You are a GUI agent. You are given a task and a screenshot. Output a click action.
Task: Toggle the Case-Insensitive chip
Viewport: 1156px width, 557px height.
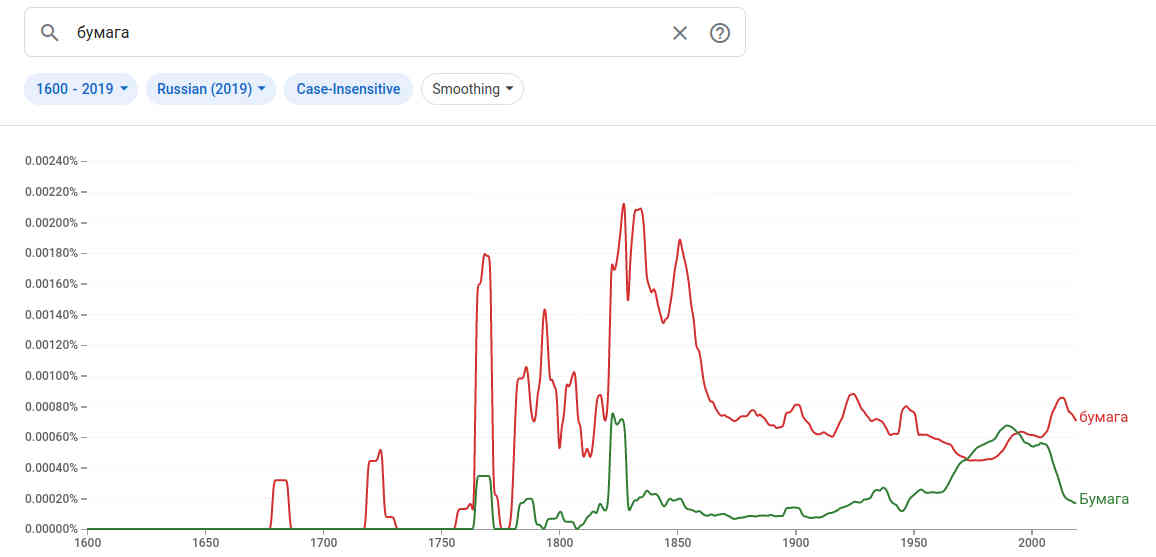point(348,89)
